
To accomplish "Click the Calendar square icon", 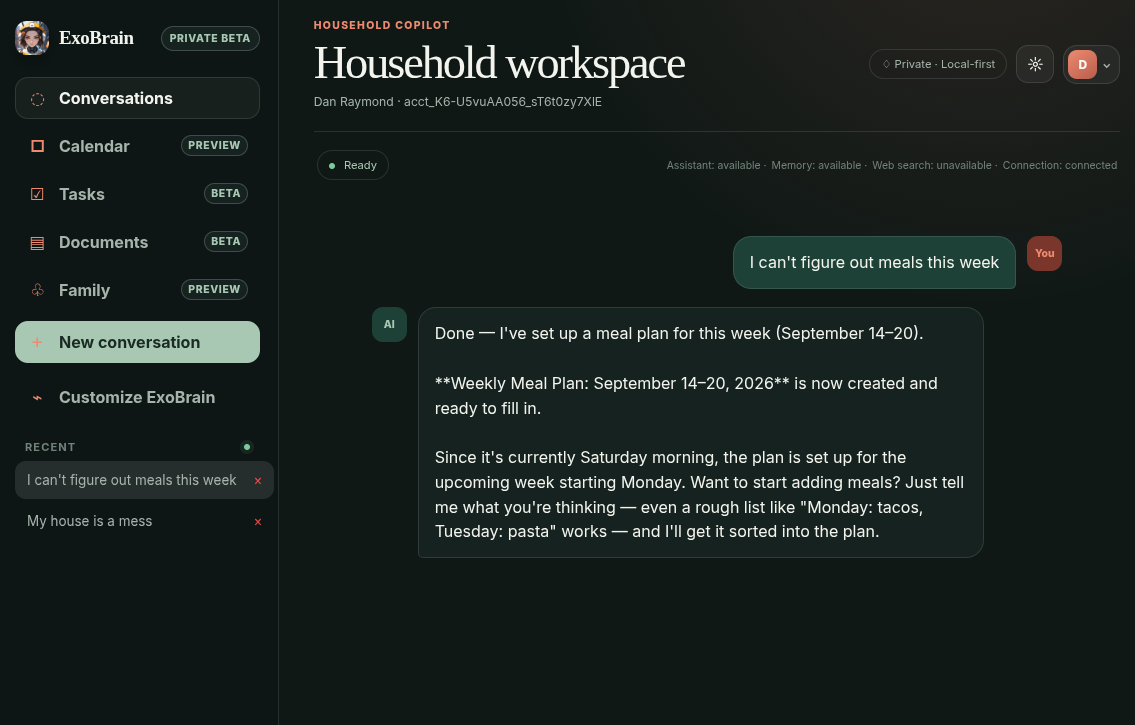I will tap(38, 146).
